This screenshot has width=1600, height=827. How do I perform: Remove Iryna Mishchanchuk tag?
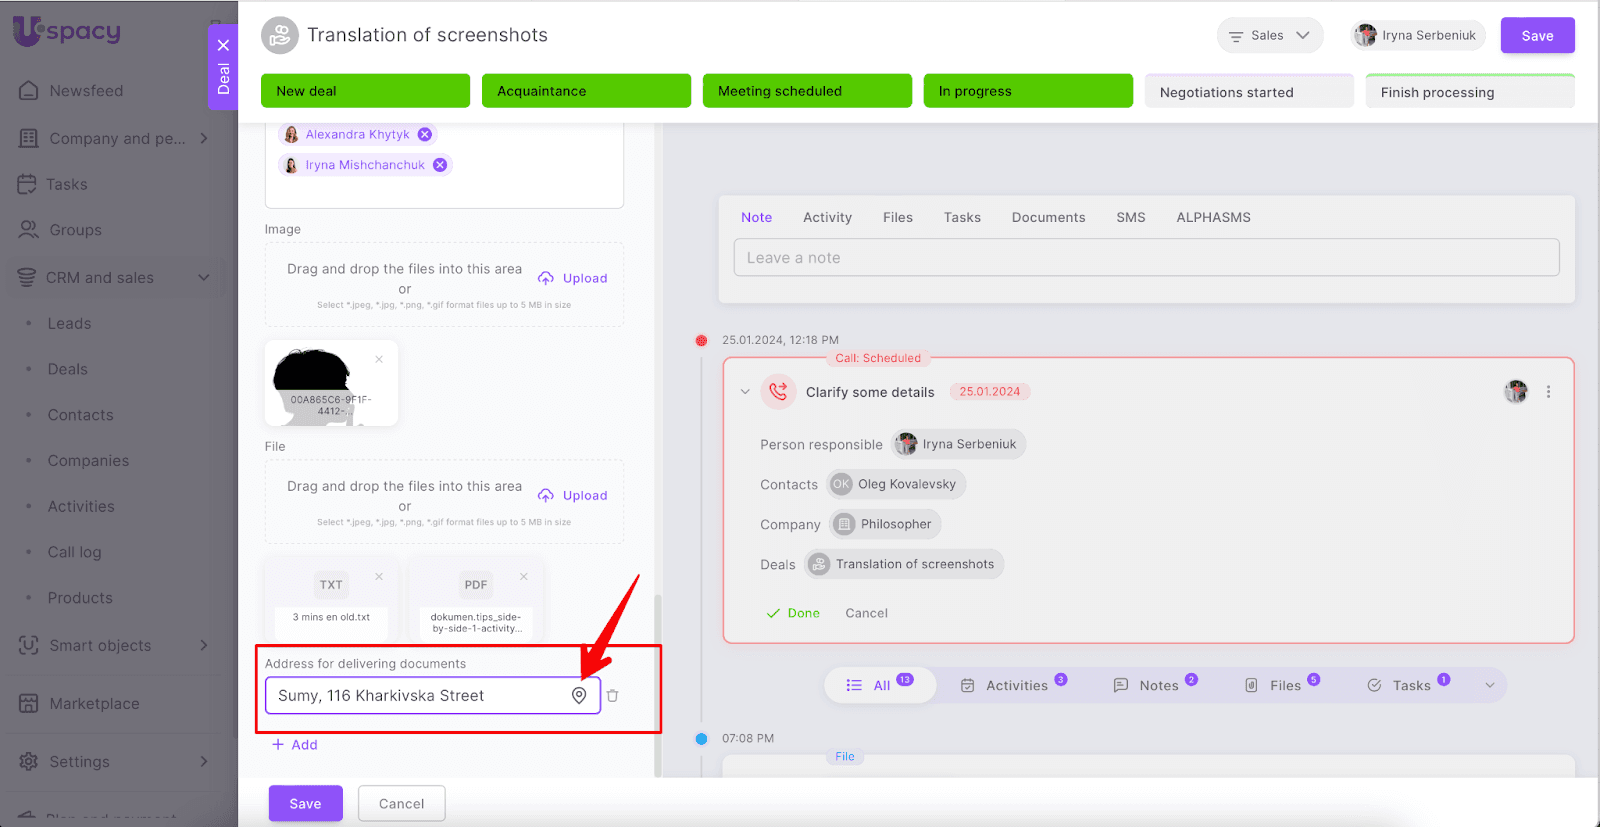440,165
